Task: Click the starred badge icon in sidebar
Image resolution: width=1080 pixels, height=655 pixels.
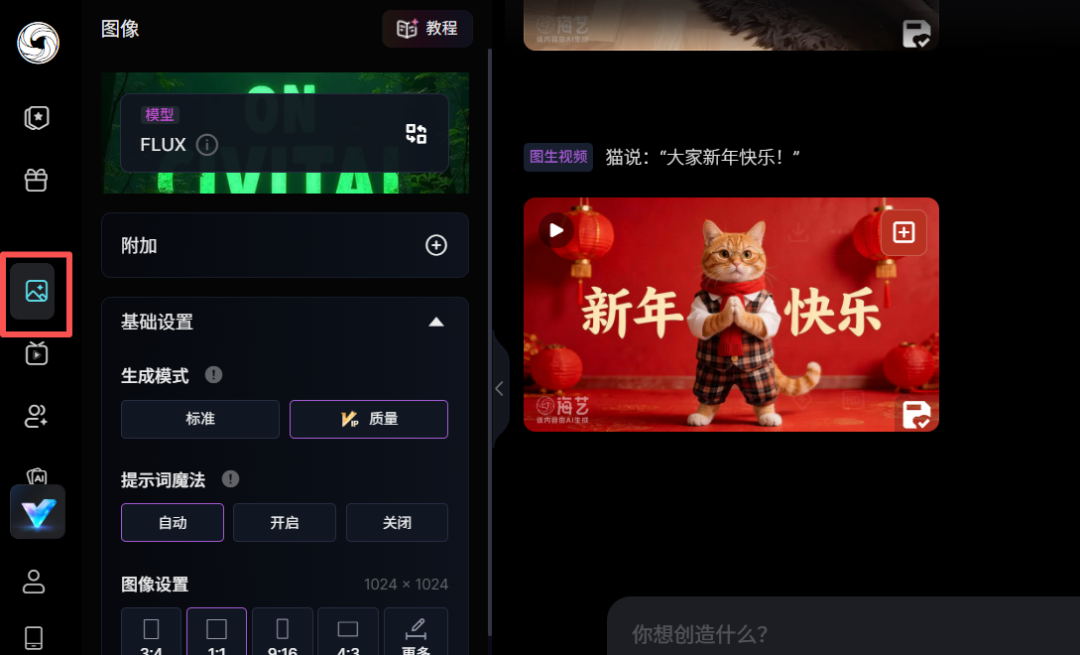Action: (x=37, y=117)
